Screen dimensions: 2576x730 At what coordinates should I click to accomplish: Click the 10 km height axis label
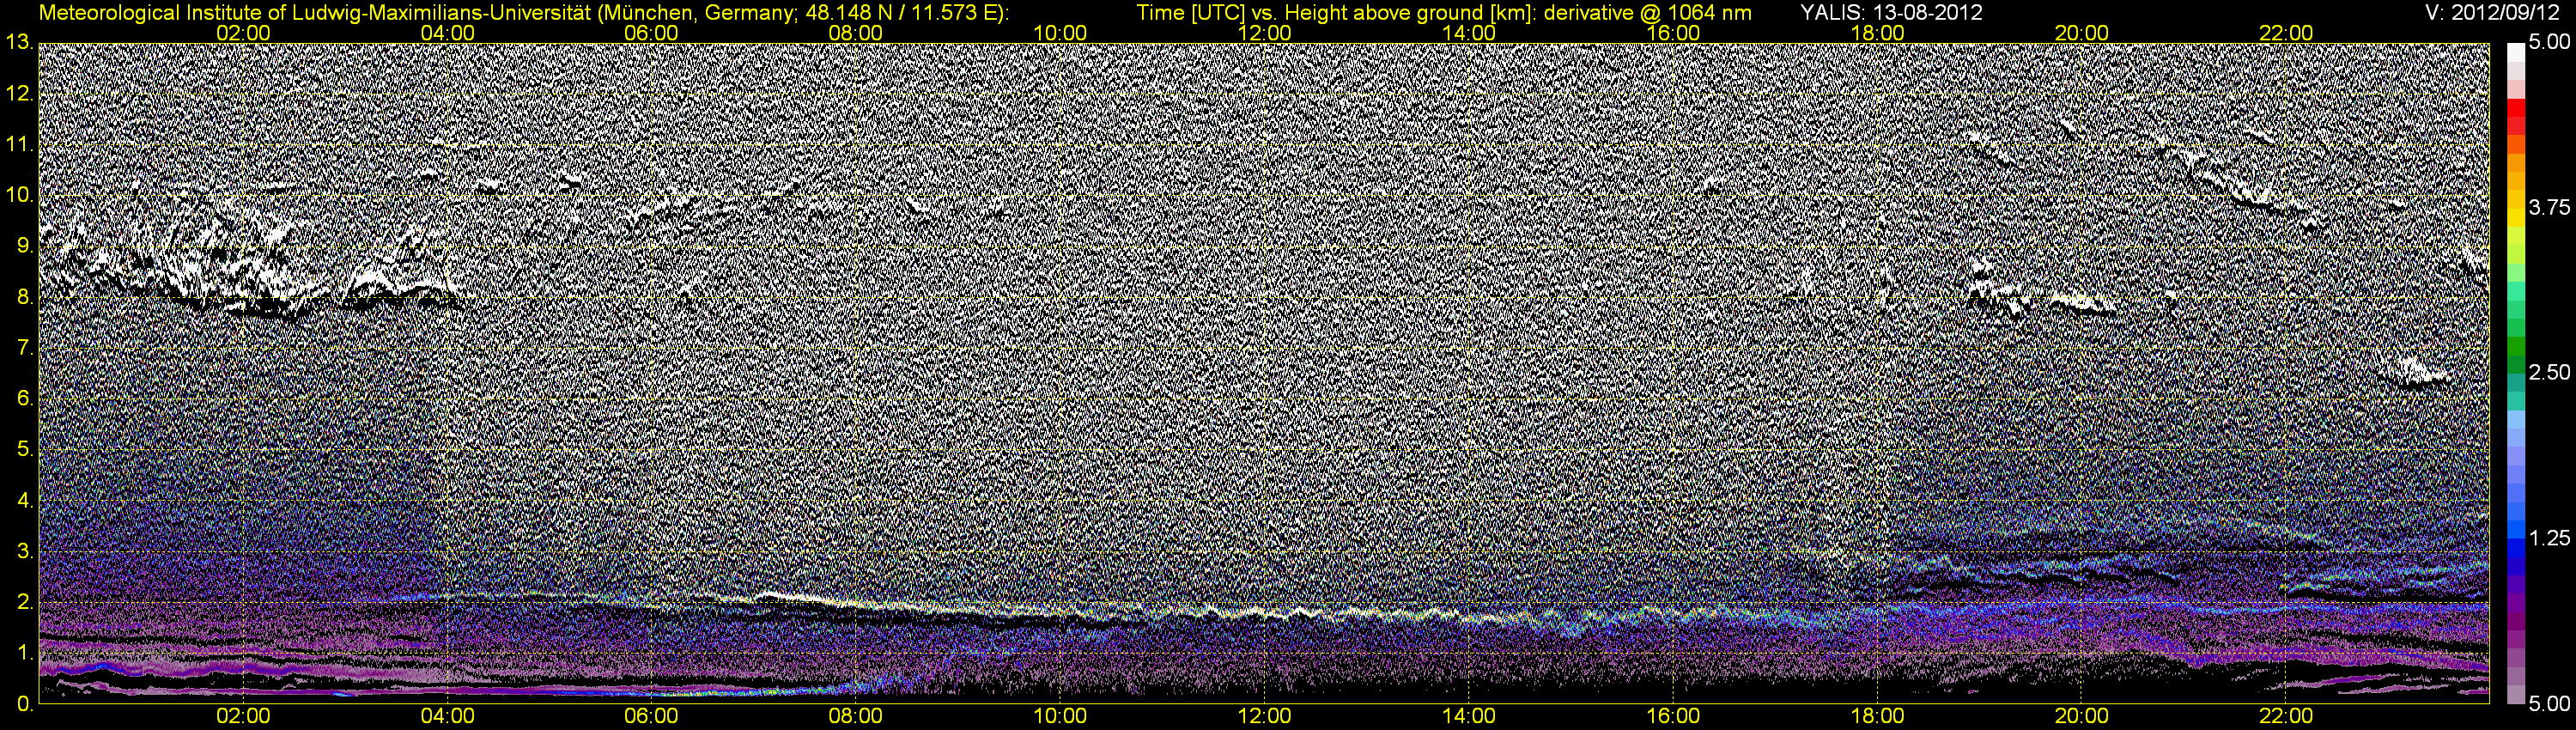tap(19, 195)
